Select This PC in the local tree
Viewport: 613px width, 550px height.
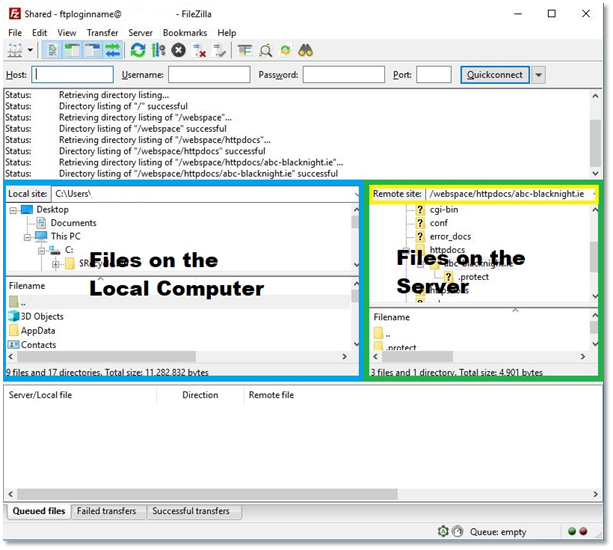tap(65, 236)
